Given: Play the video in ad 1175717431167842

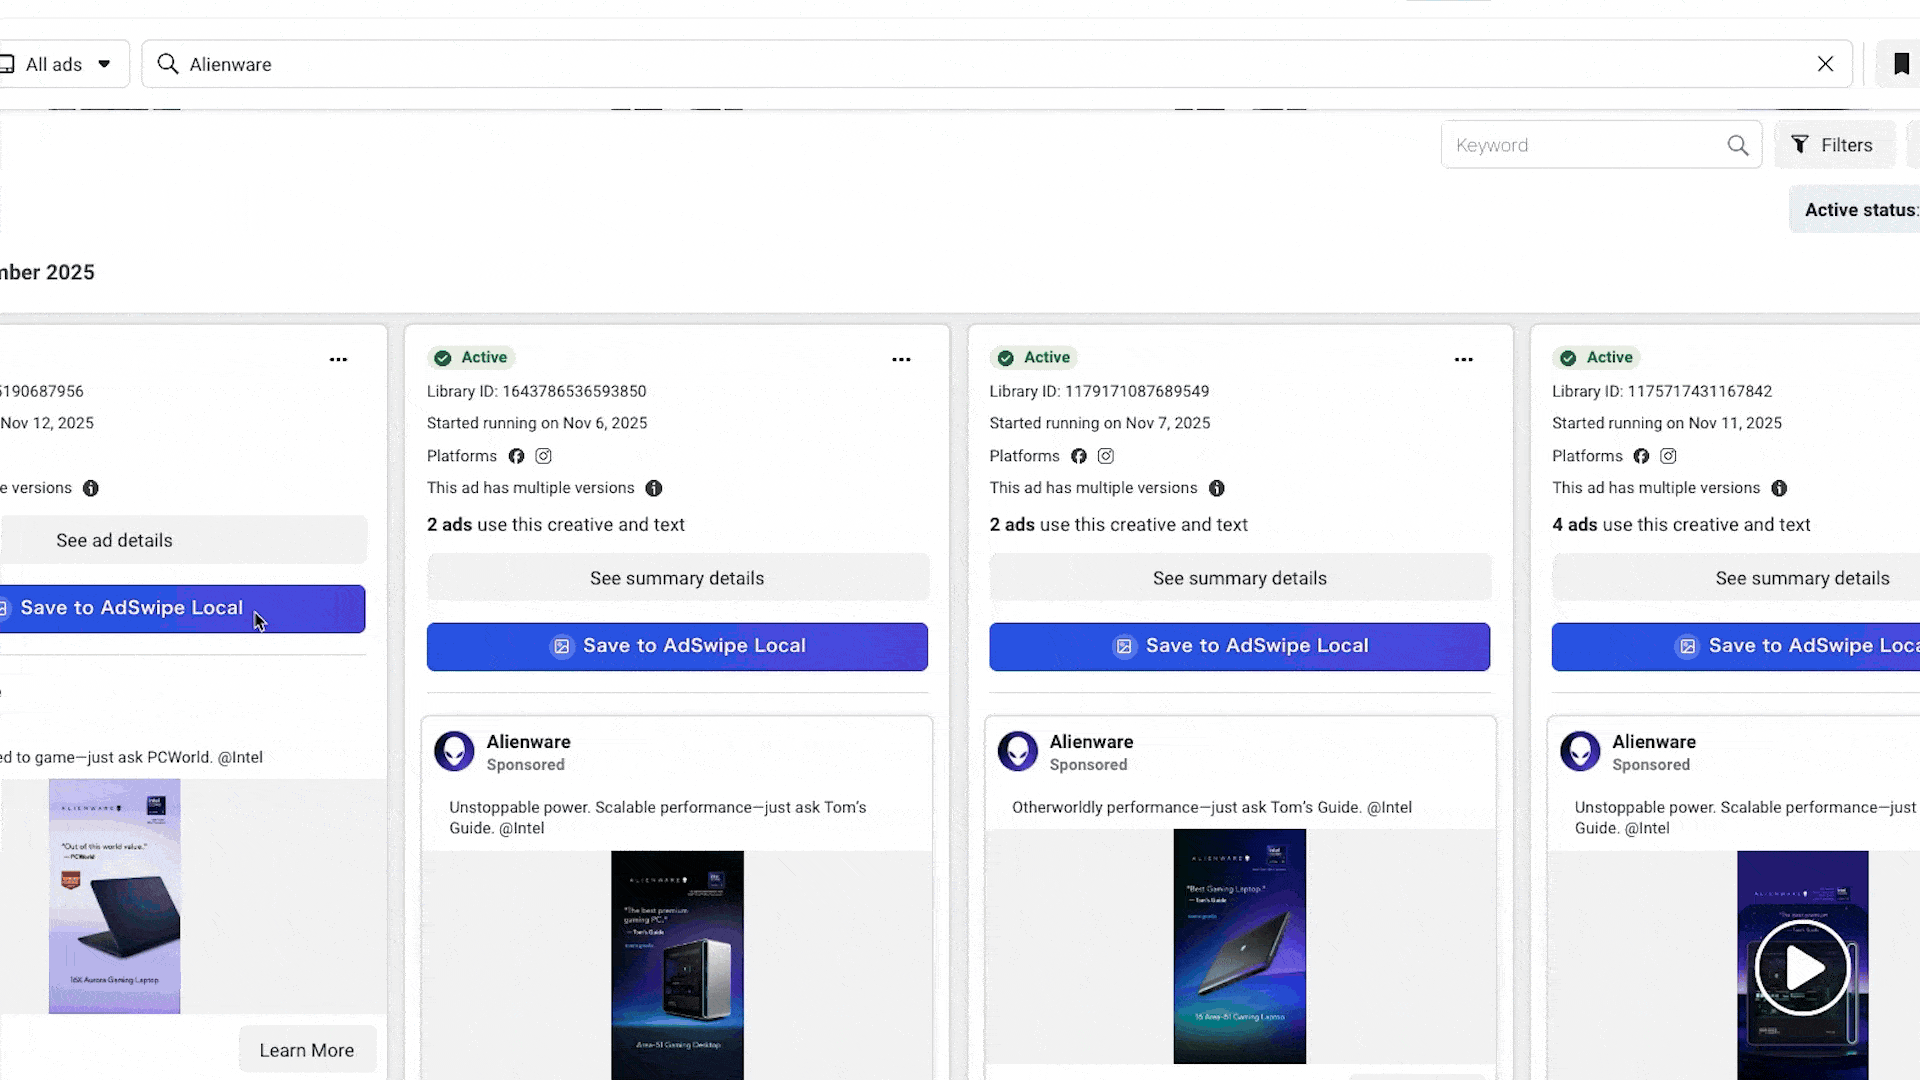Looking at the screenshot, I should point(1802,968).
